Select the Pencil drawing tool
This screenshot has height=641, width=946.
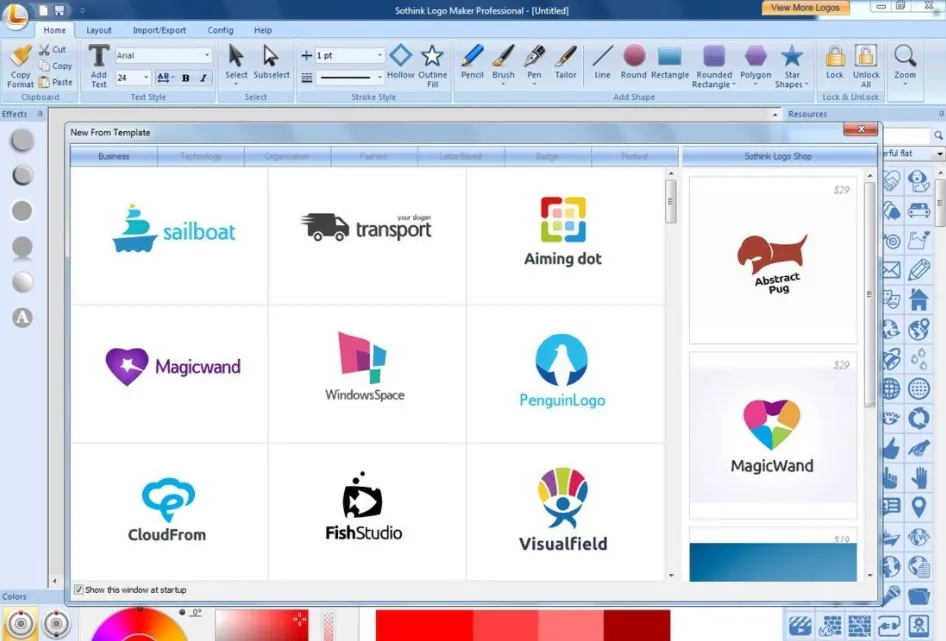pos(472,62)
